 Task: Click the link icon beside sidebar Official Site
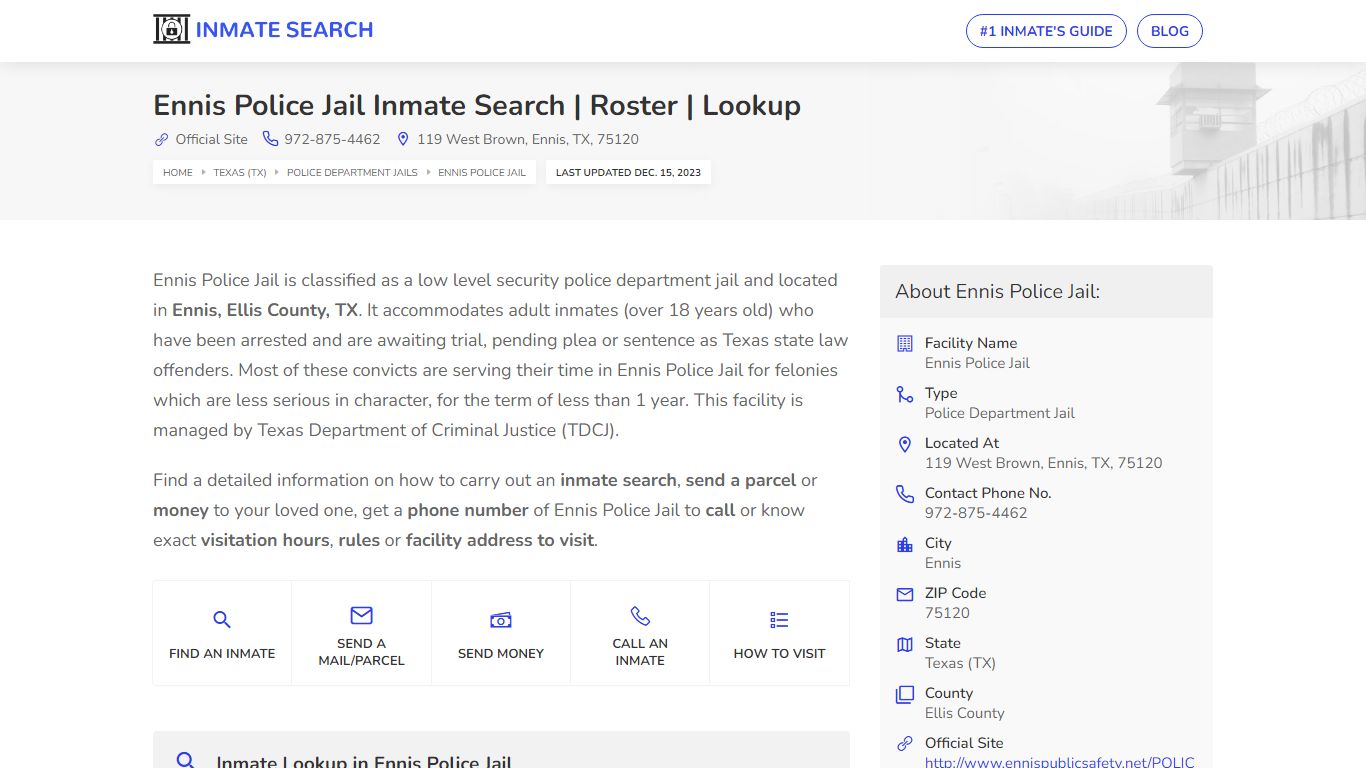click(905, 744)
